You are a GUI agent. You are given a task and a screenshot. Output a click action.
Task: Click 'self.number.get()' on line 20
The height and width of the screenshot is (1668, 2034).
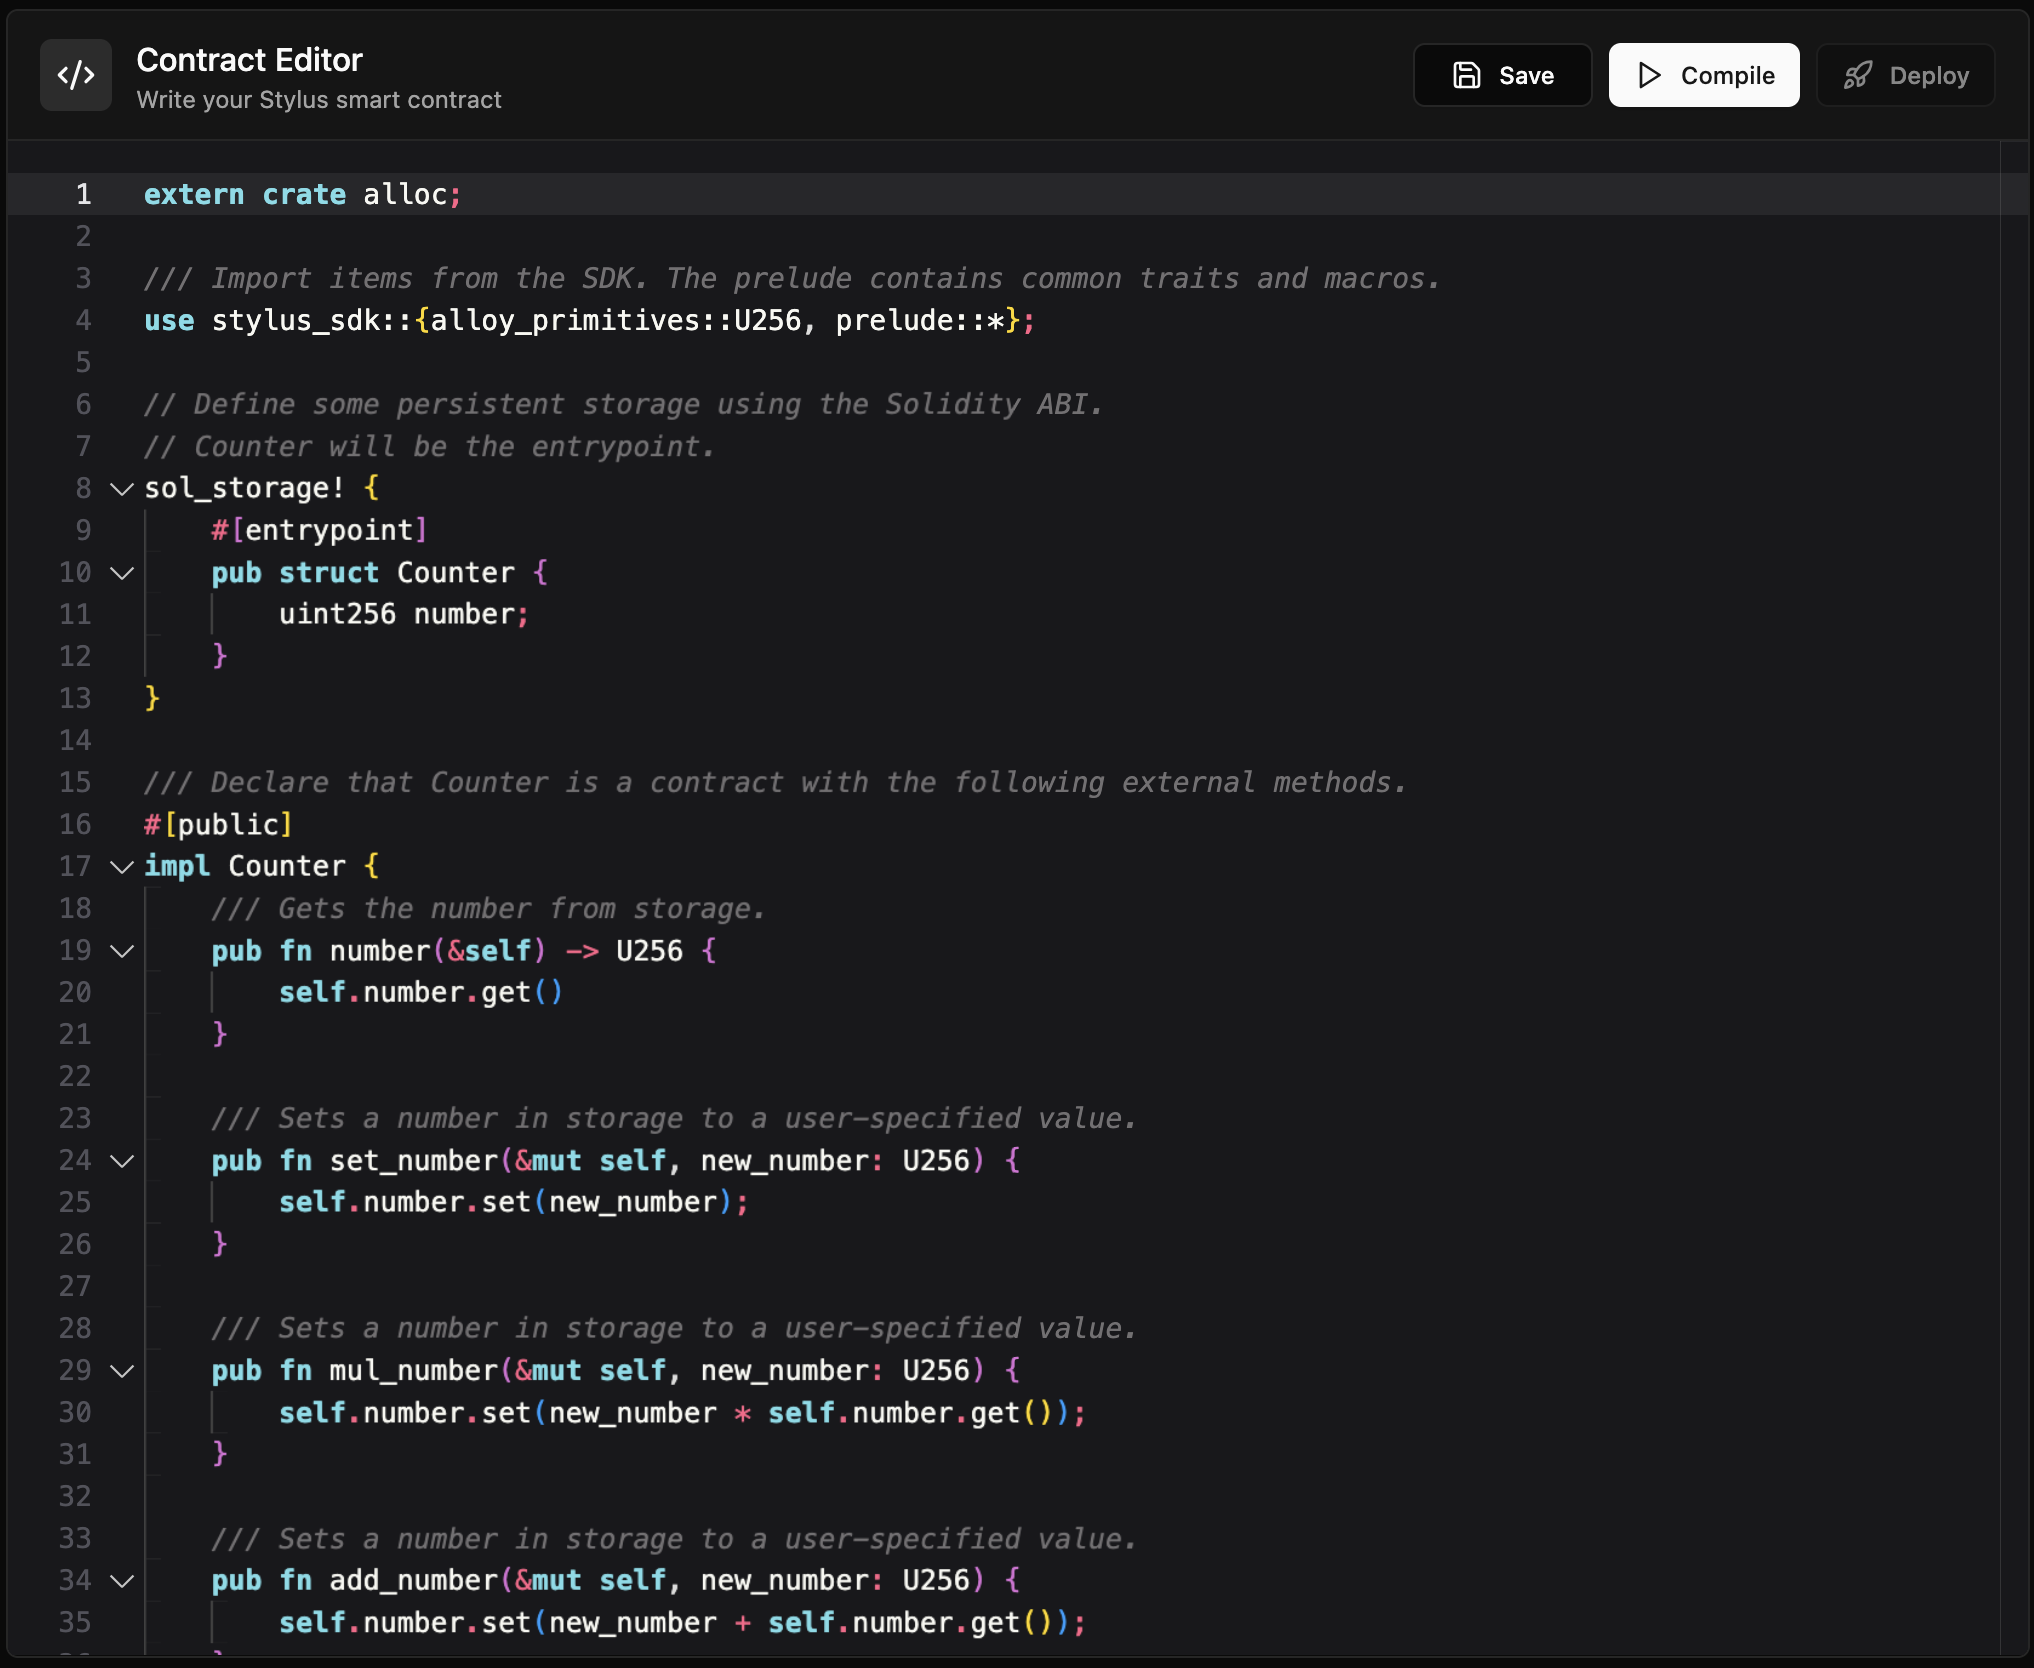pyautogui.click(x=421, y=992)
